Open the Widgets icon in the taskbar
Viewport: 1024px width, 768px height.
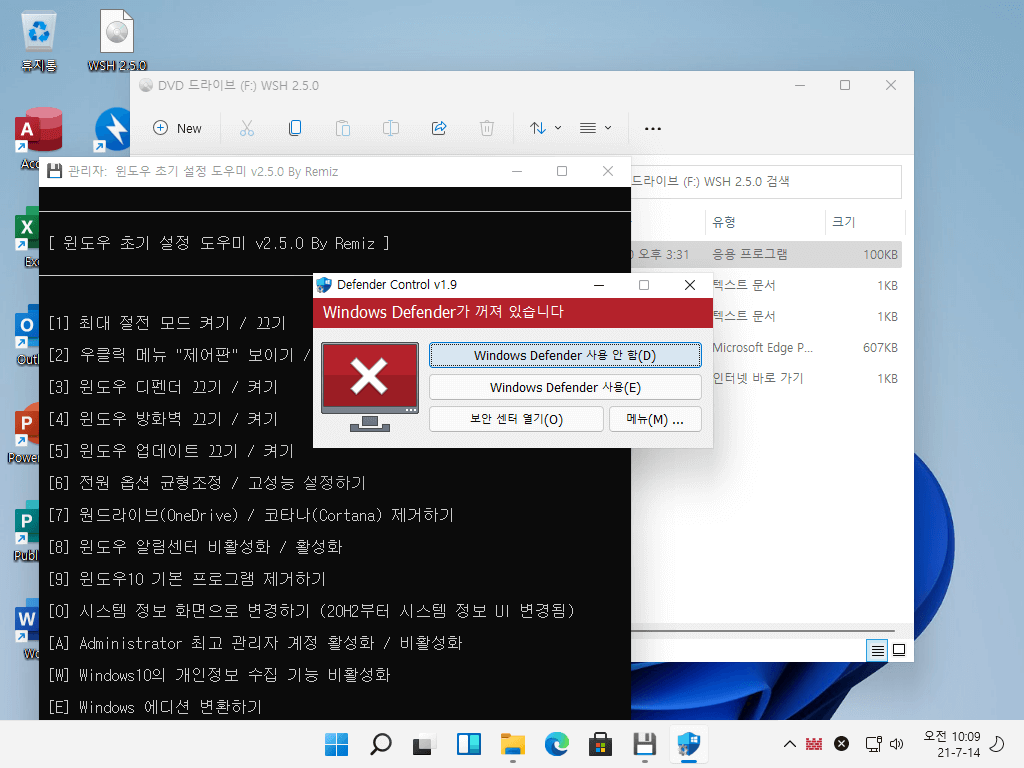click(x=469, y=744)
